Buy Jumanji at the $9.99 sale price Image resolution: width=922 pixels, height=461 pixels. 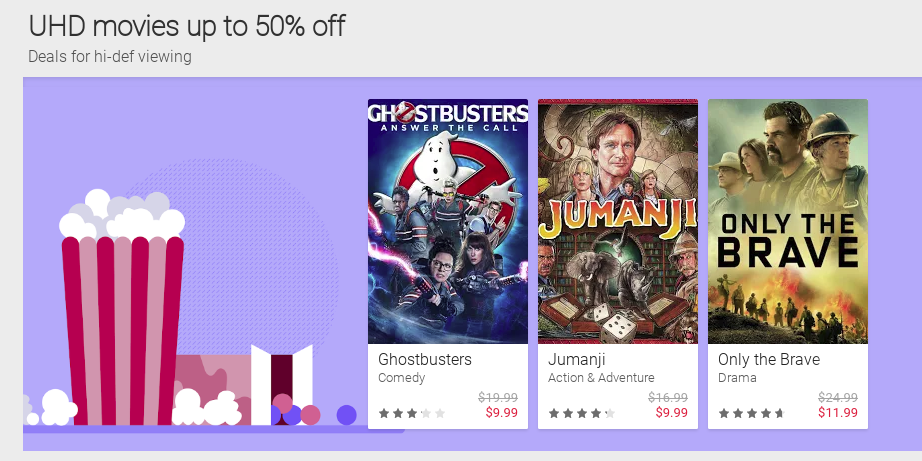pyautogui.click(x=672, y=412)
